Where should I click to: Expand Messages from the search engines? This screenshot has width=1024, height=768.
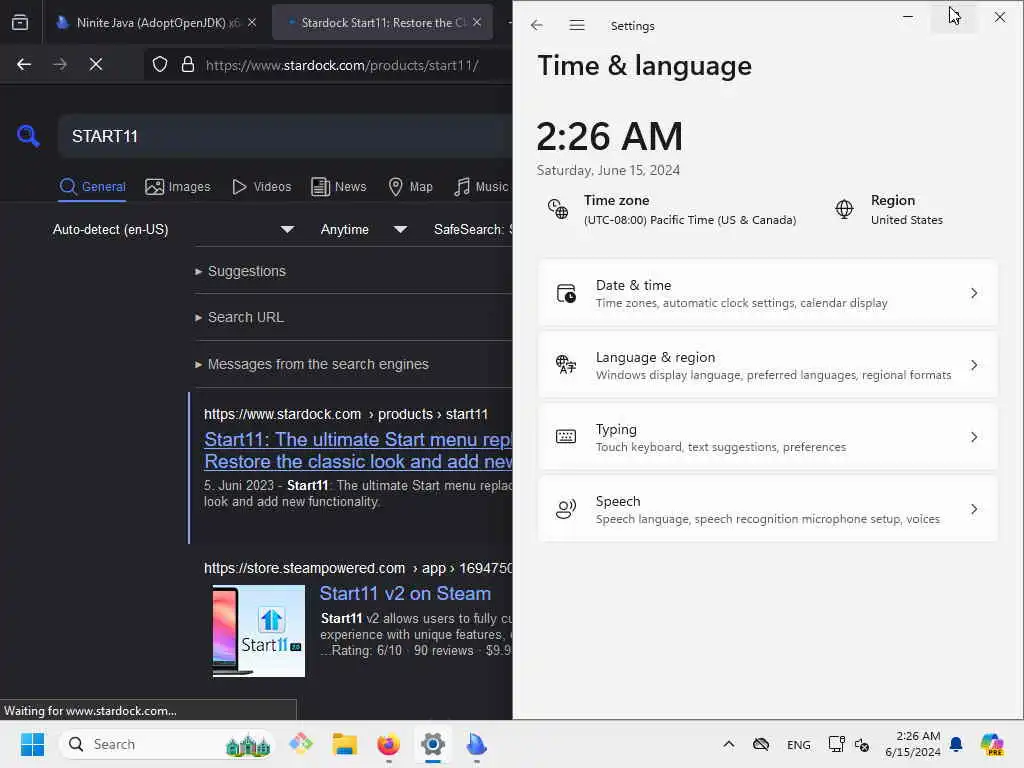tap(312, 364)
